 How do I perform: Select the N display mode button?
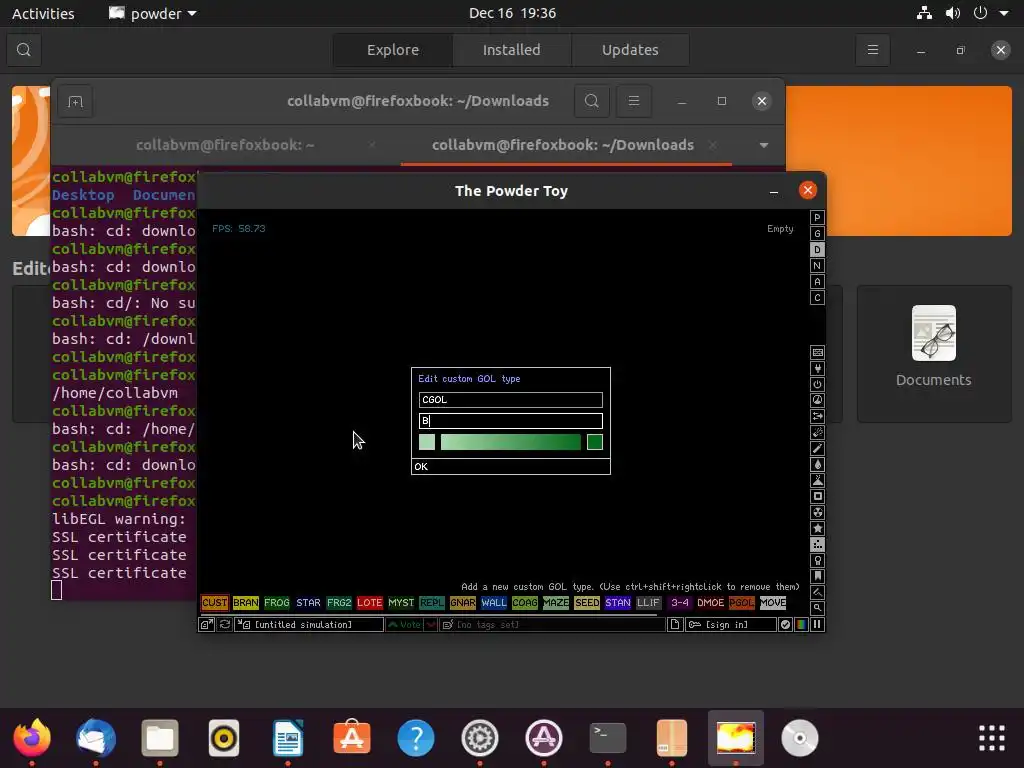point(817,266)
